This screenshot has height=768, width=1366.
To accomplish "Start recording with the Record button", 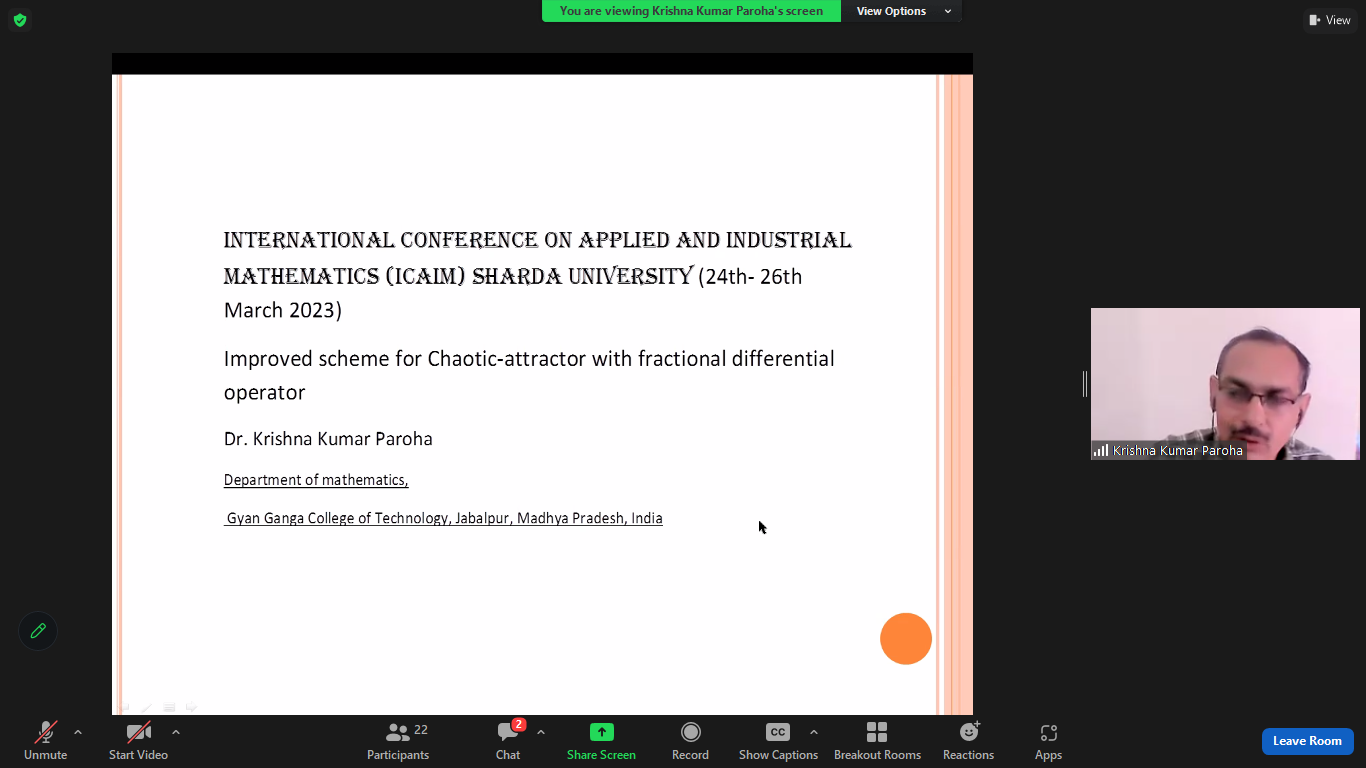I will 690,741.
